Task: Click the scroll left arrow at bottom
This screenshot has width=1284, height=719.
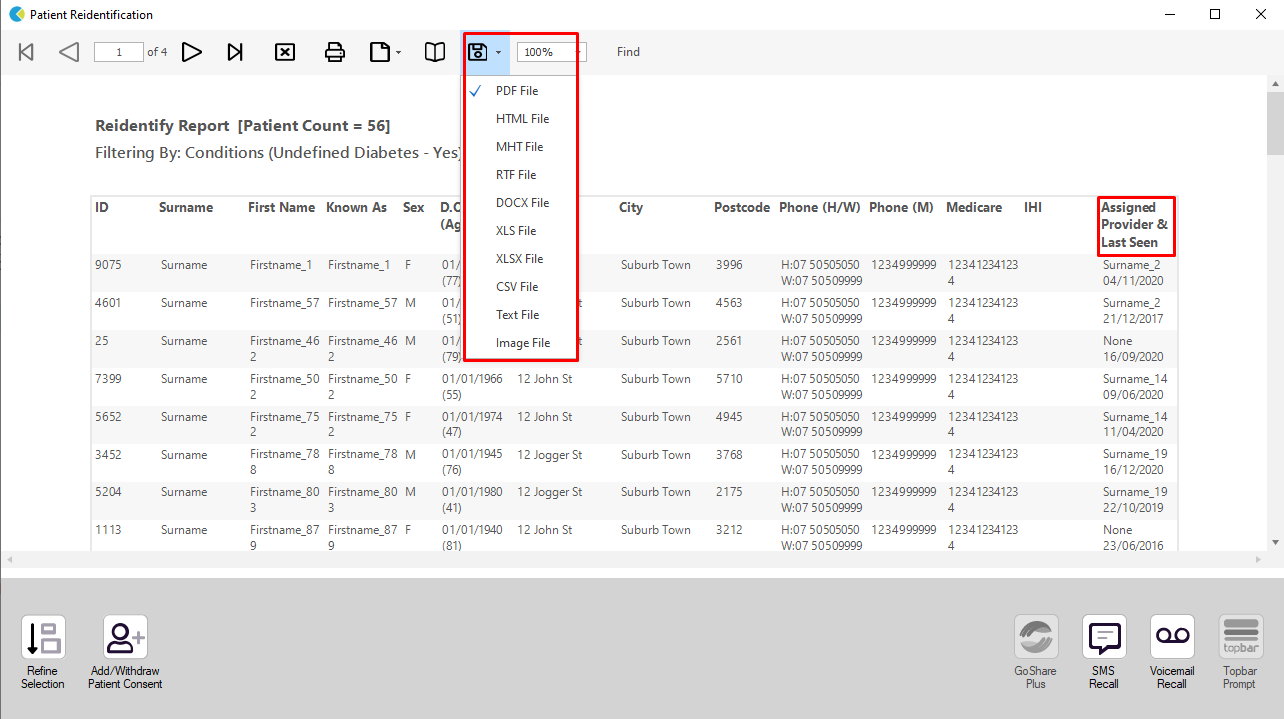Action: coord(8,558)
